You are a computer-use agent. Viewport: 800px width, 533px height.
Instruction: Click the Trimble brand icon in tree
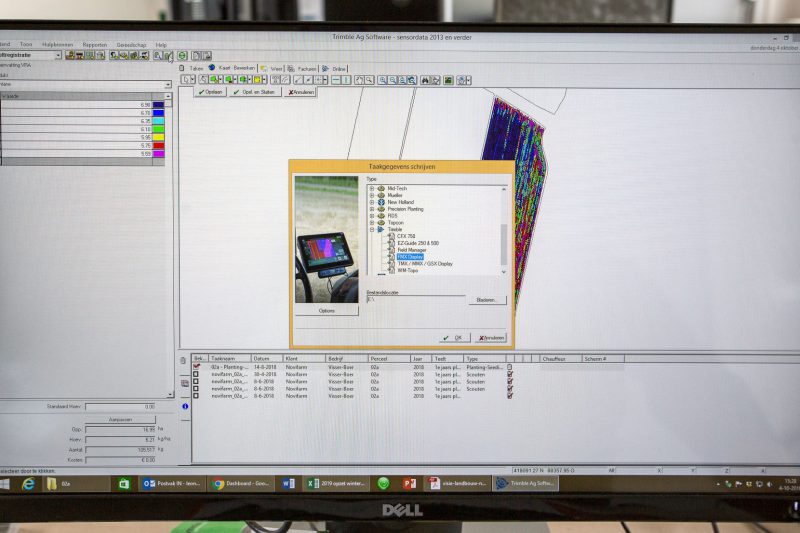[381, 230]
